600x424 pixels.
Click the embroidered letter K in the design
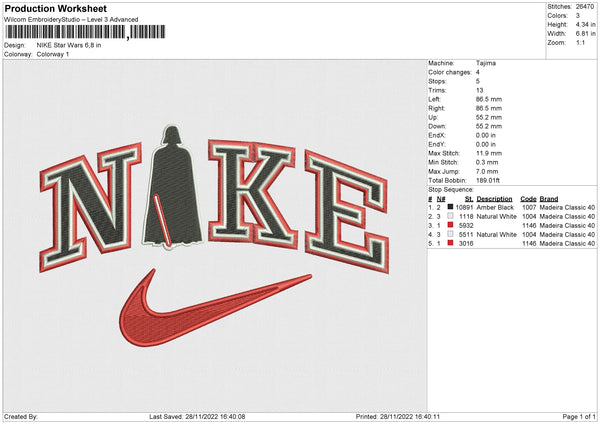[253, 193]
